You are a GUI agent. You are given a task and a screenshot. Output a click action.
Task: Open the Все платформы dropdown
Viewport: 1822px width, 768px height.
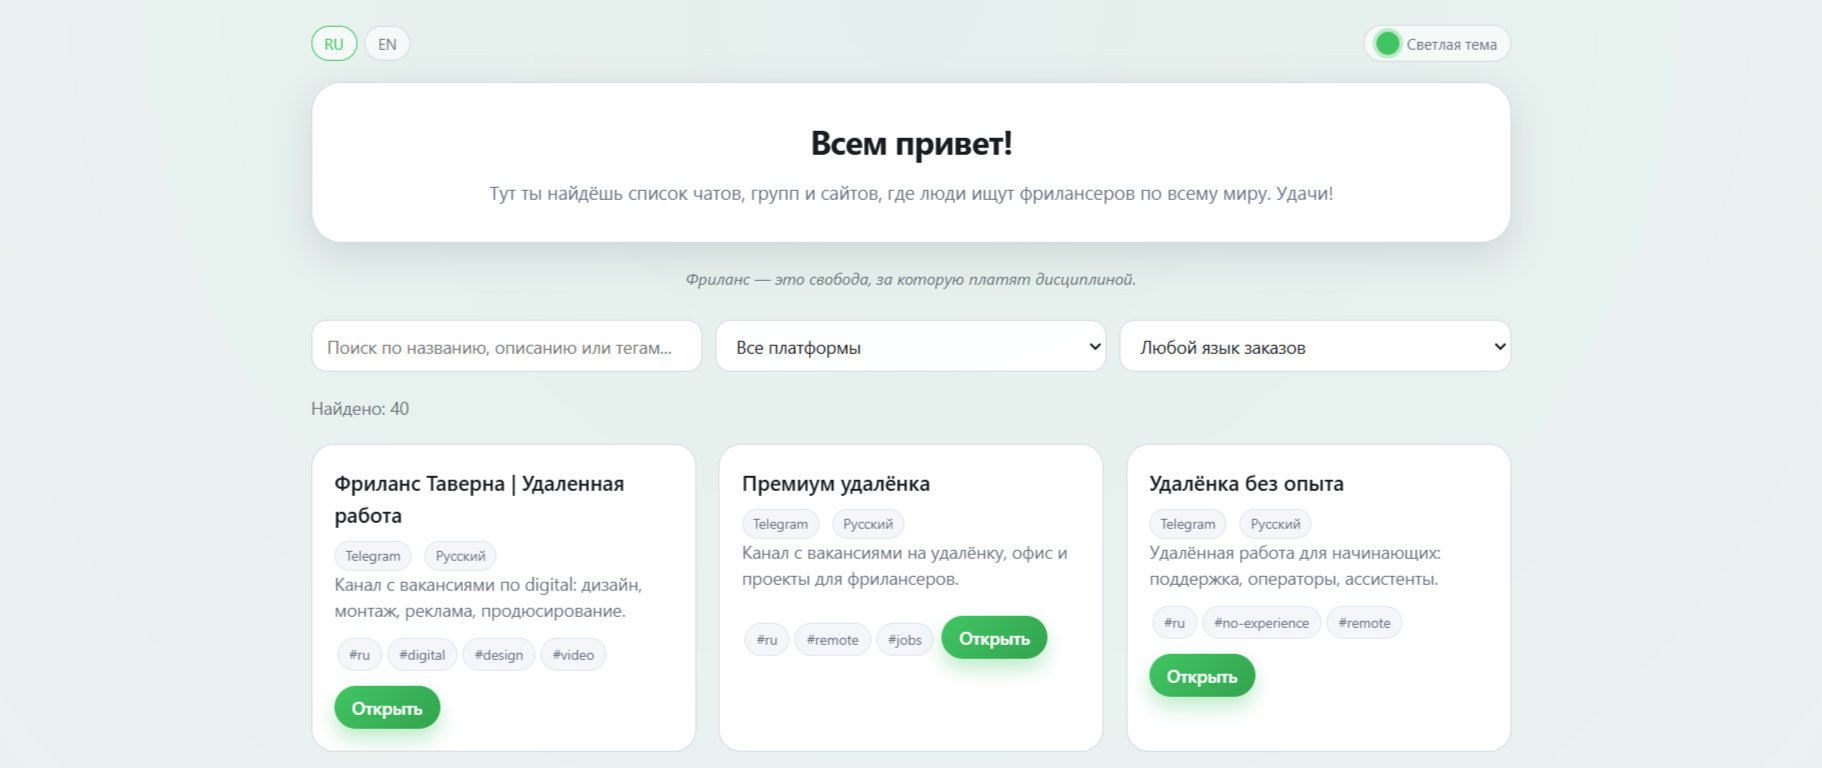(x=911, y=346)
